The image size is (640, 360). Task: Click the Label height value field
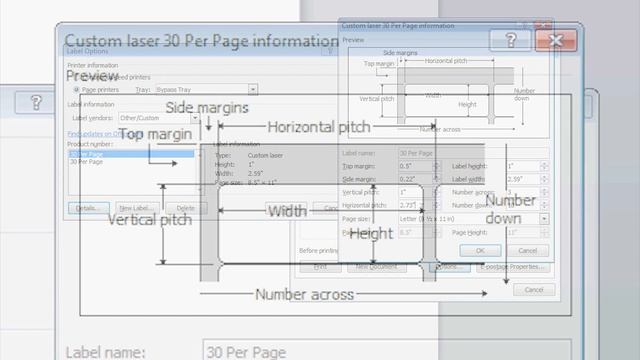coord(523,166)
